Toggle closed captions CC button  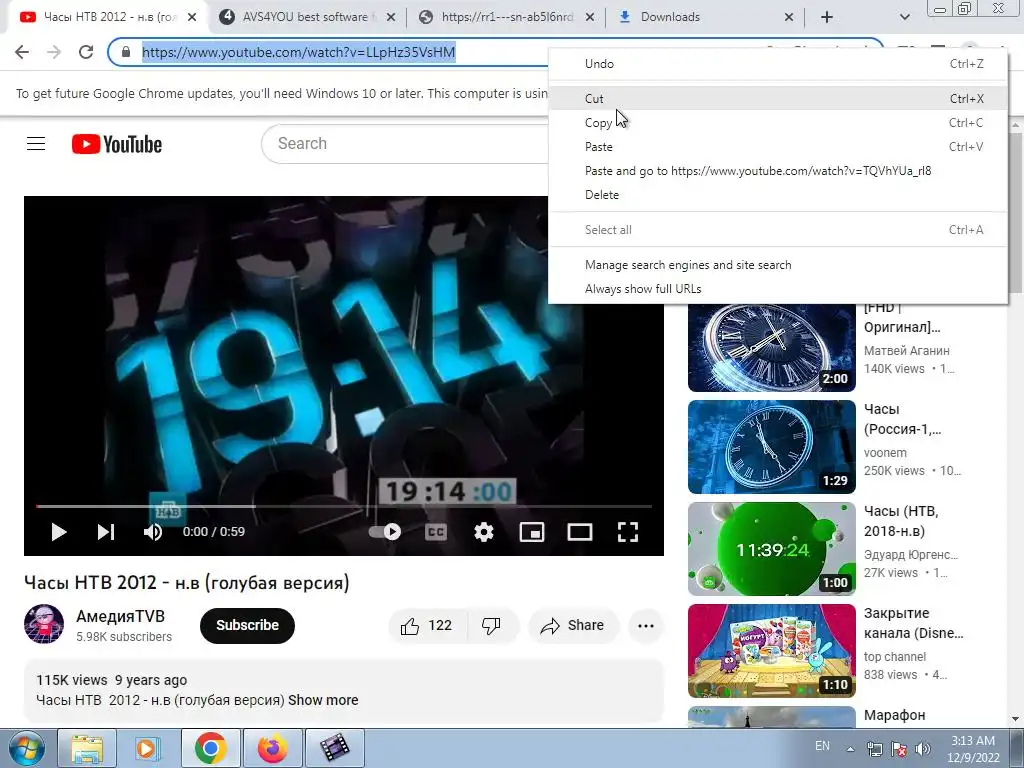[436, 532]
